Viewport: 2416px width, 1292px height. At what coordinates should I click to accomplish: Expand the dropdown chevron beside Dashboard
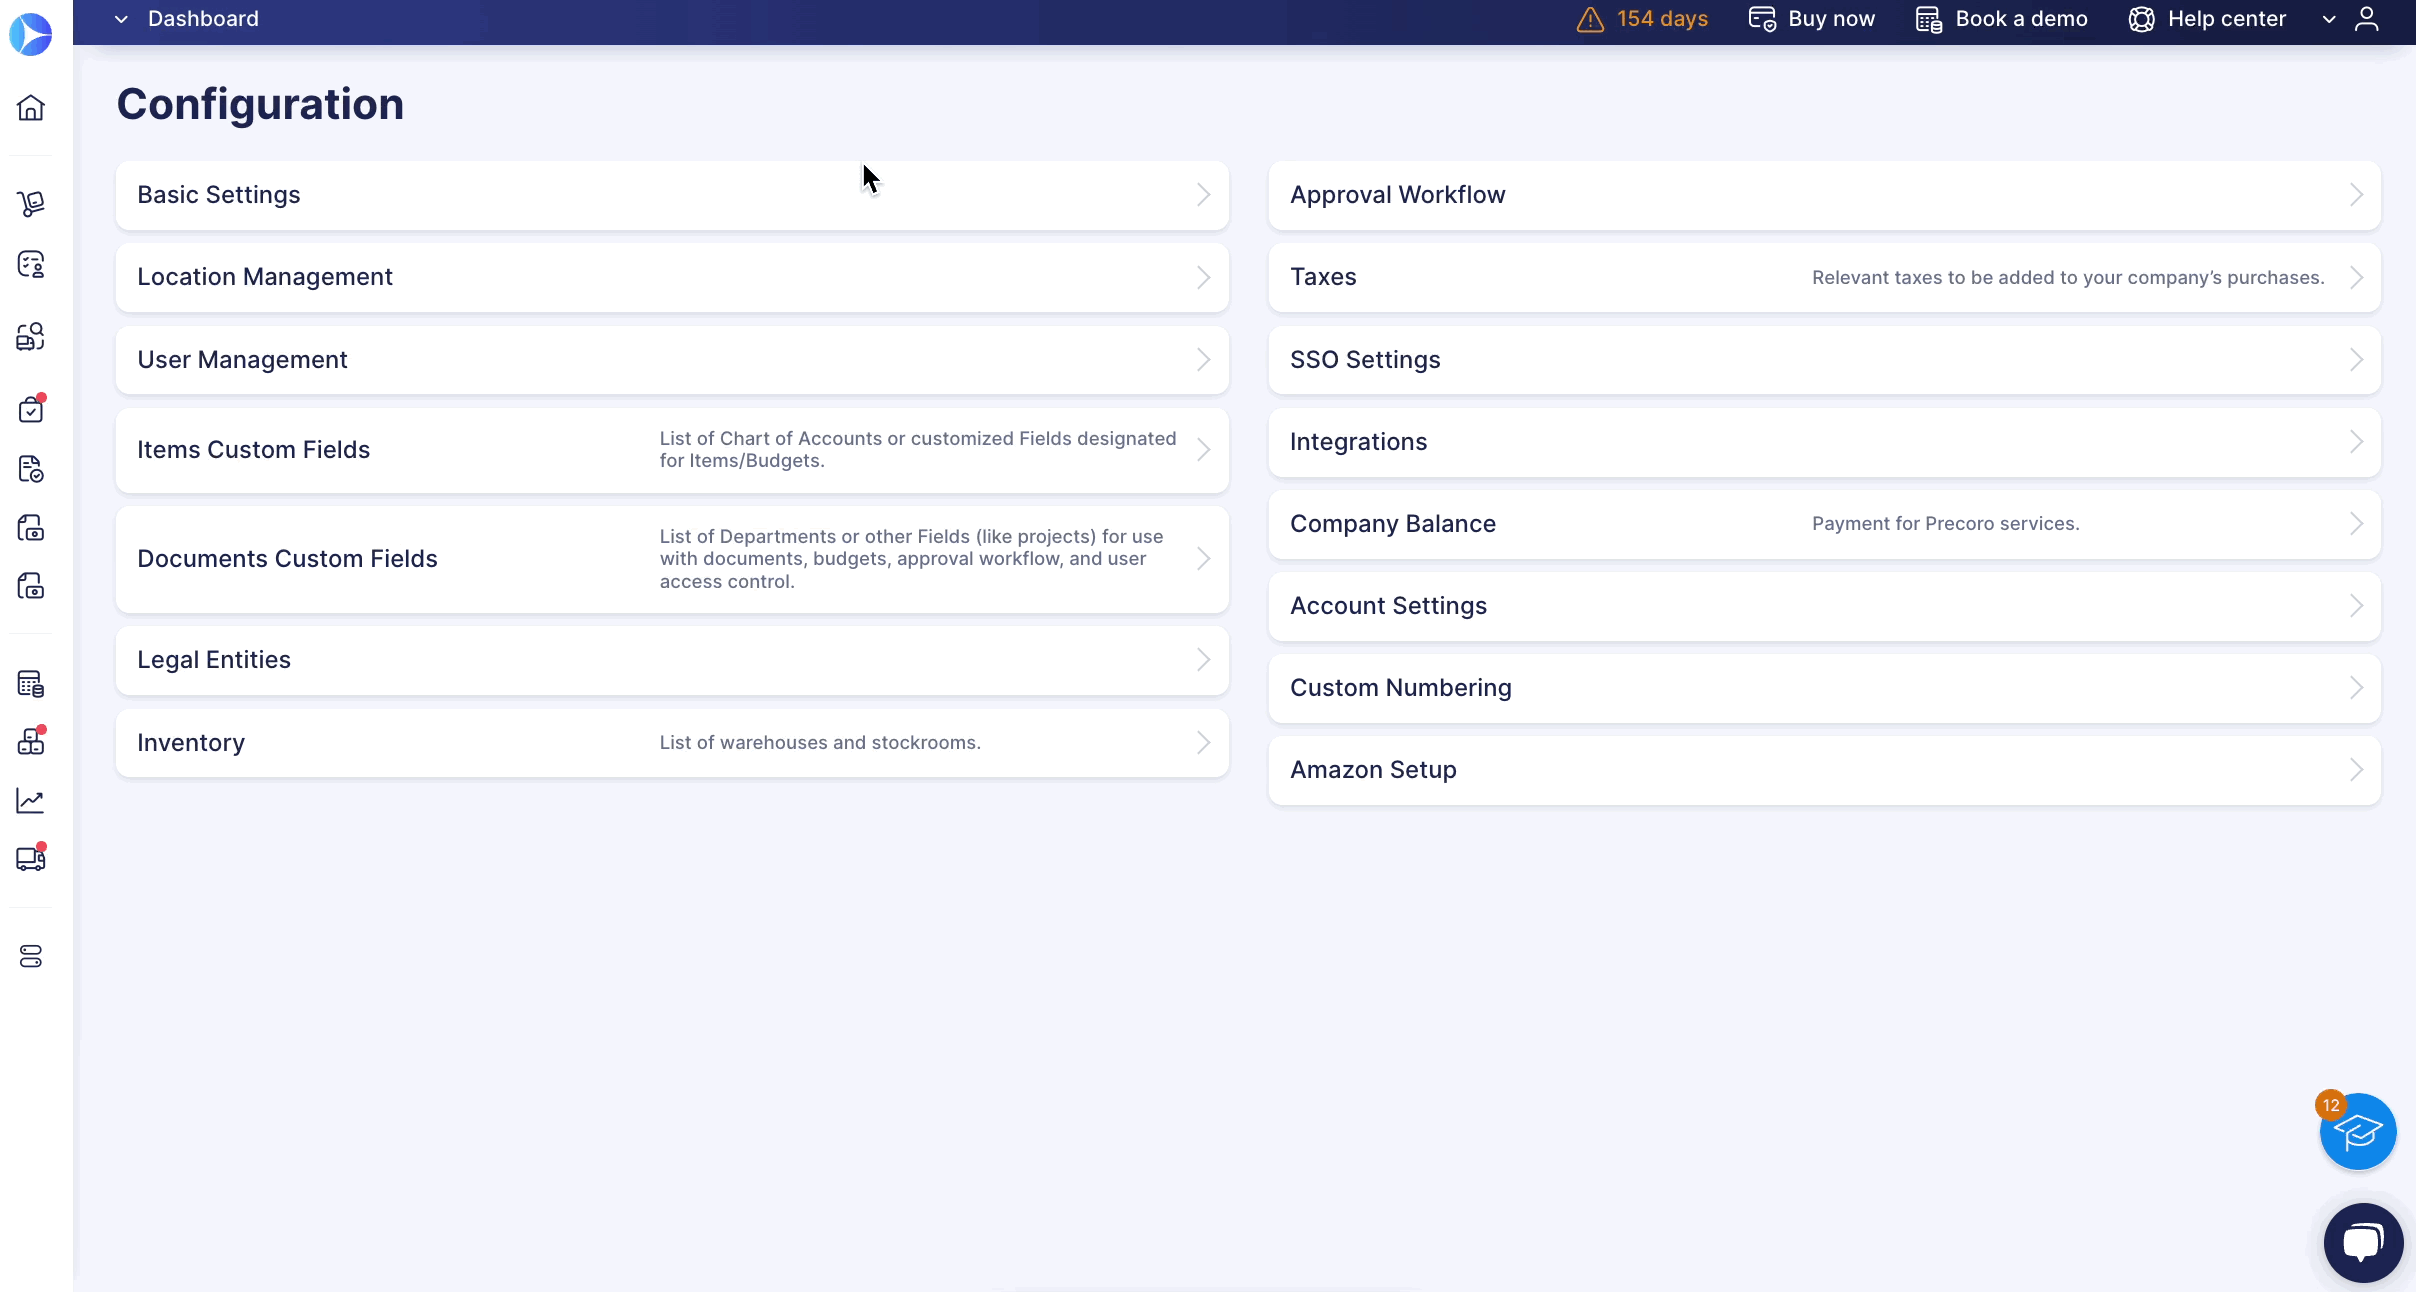(122, 19)
